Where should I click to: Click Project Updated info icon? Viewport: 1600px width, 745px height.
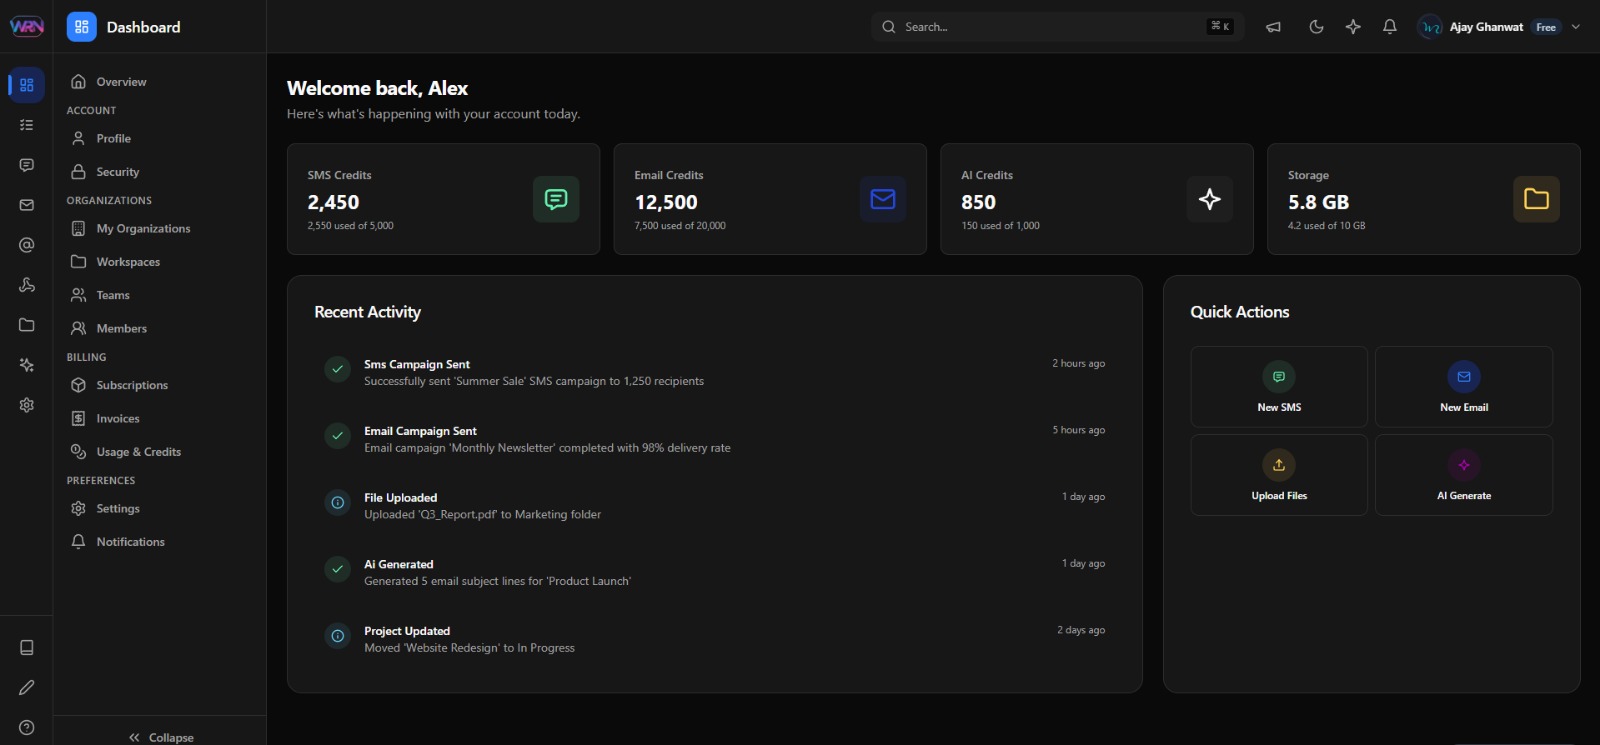pyautogui.click(x=338, y=635)
